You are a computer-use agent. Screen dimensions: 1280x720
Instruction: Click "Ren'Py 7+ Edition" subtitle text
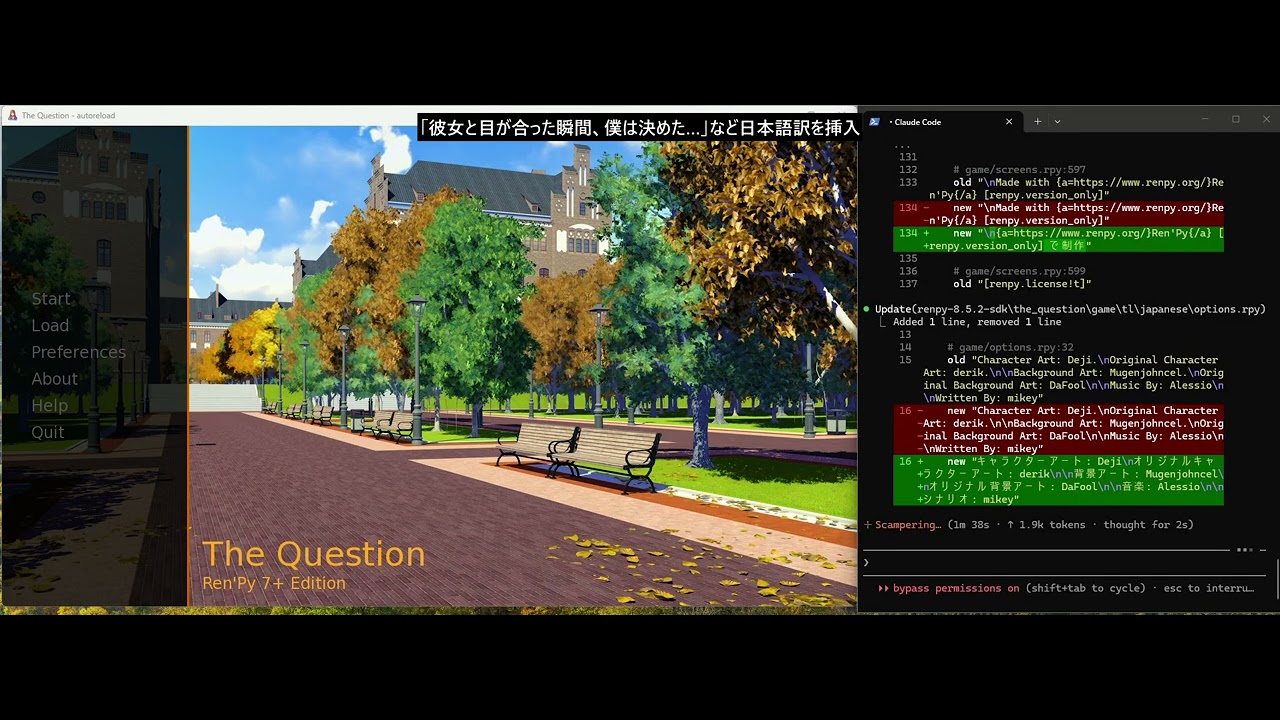[274, 583]
